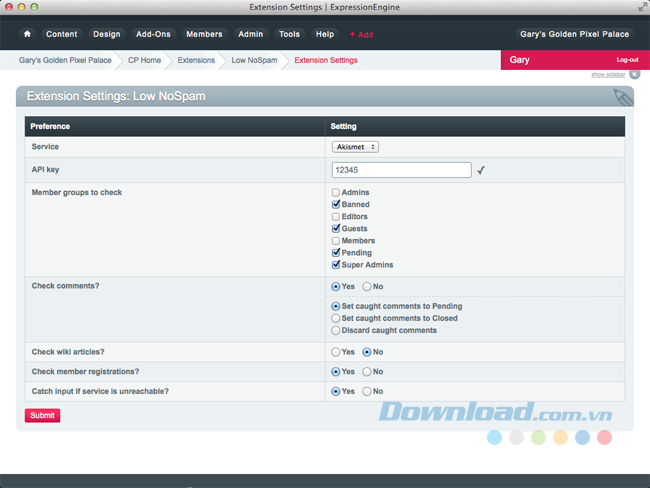Click the API key validation checkmark

(x=480, y=170)
